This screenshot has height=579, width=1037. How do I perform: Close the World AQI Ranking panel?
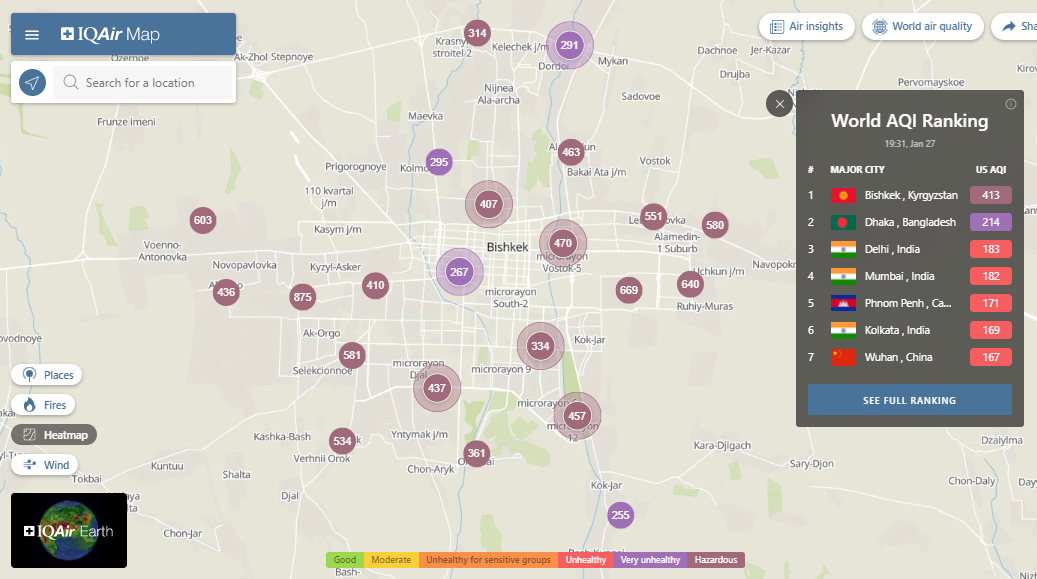click(x=780, y=103)
